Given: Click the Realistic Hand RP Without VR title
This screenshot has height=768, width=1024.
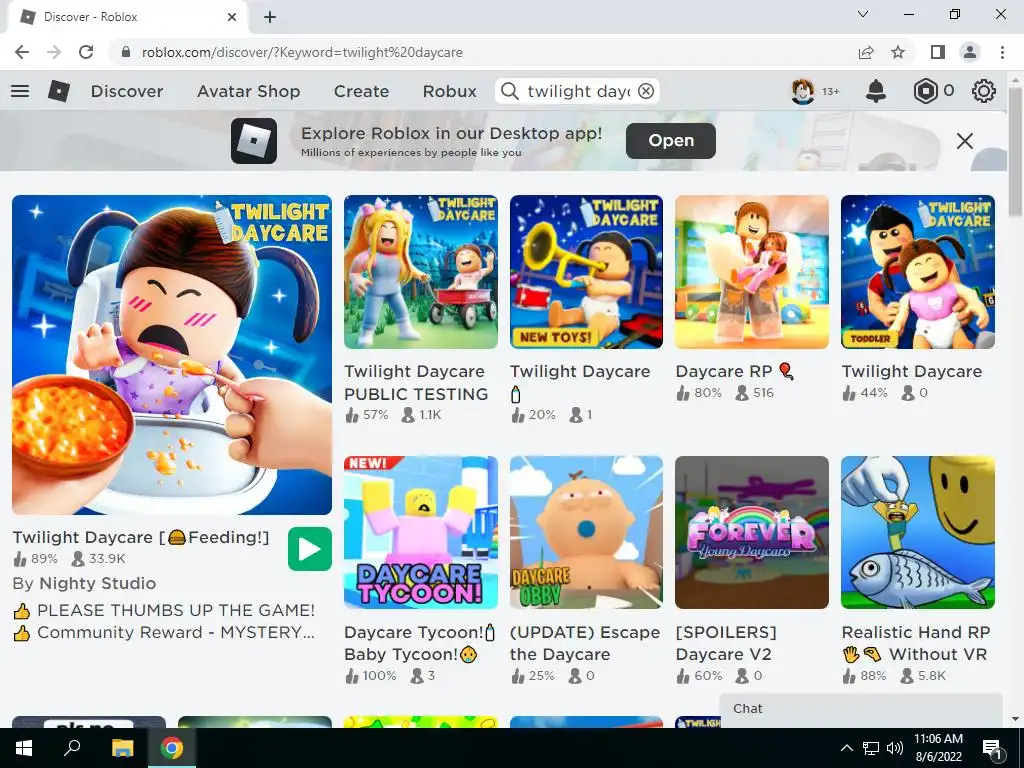Looking at the screenshot, I should [x=916, y=643].
